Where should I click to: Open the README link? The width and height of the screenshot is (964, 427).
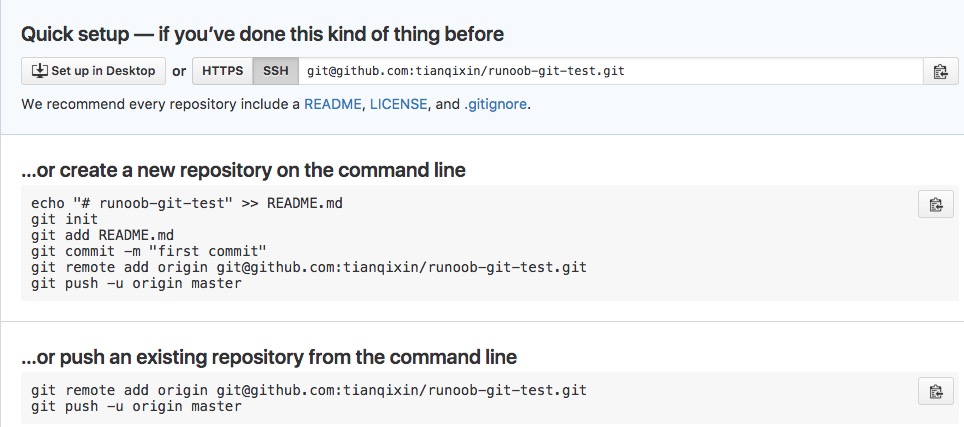click(333, 104)
